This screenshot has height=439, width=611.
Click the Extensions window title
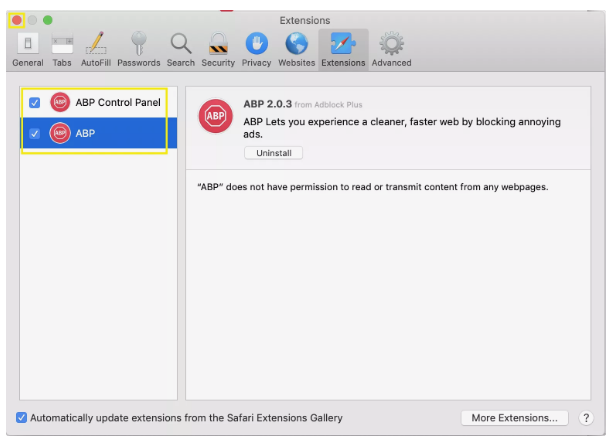click(x=305, y=20)
